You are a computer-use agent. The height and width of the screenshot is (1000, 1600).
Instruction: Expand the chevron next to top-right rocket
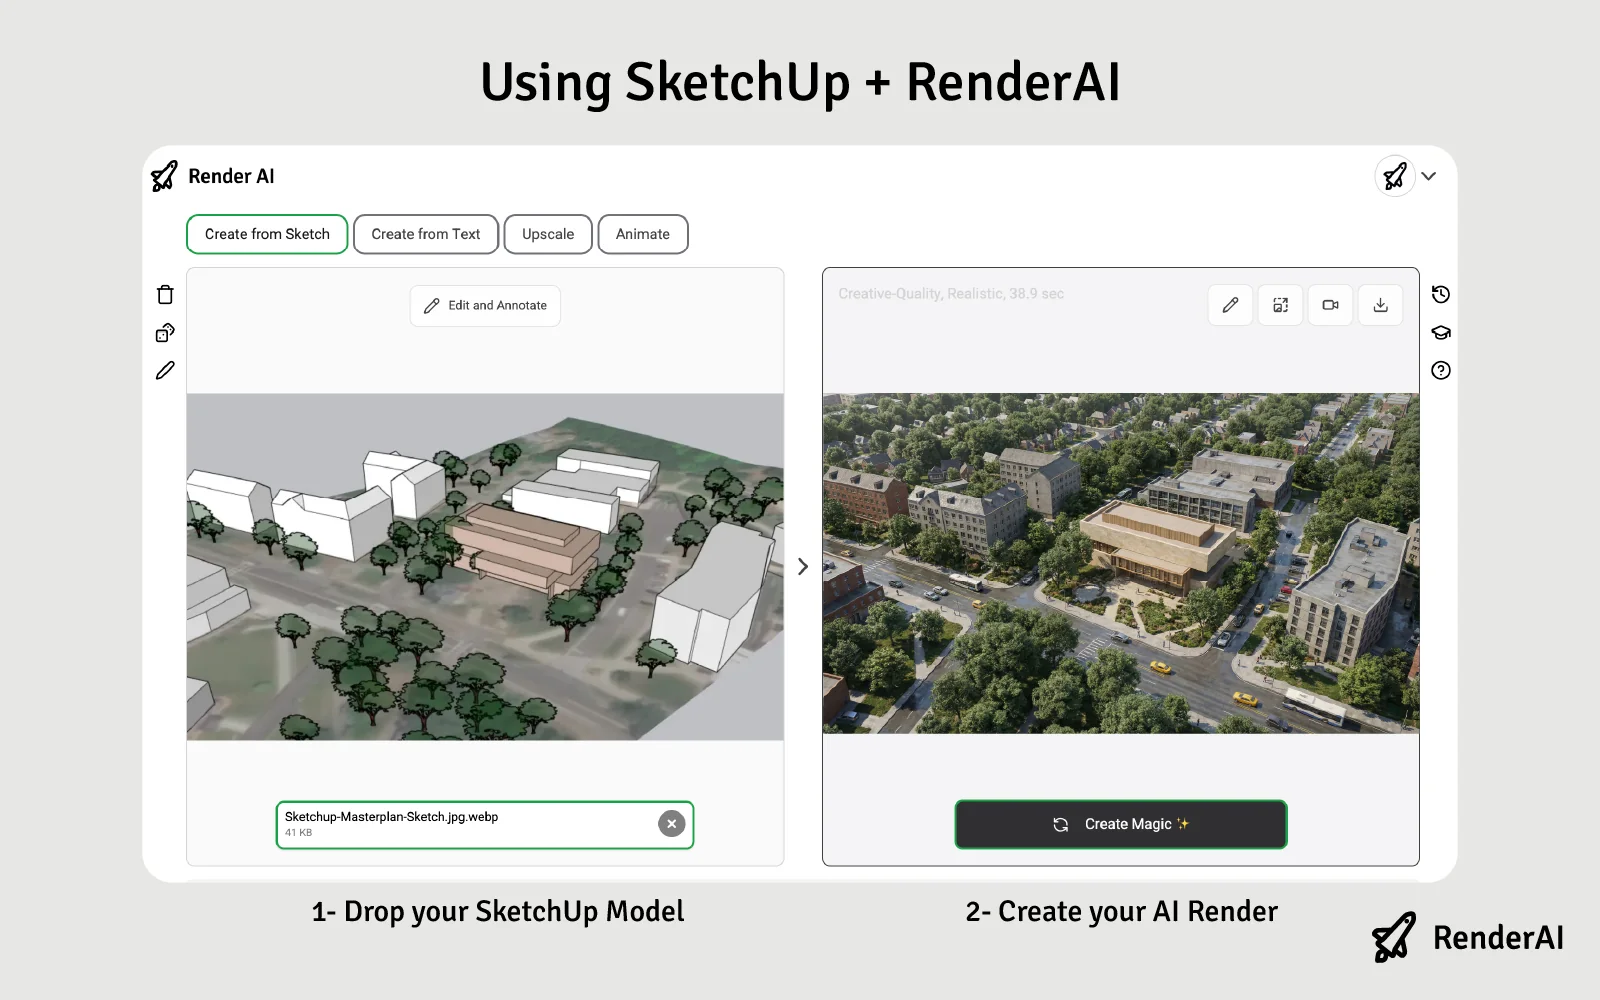[x=1428, y=176]
